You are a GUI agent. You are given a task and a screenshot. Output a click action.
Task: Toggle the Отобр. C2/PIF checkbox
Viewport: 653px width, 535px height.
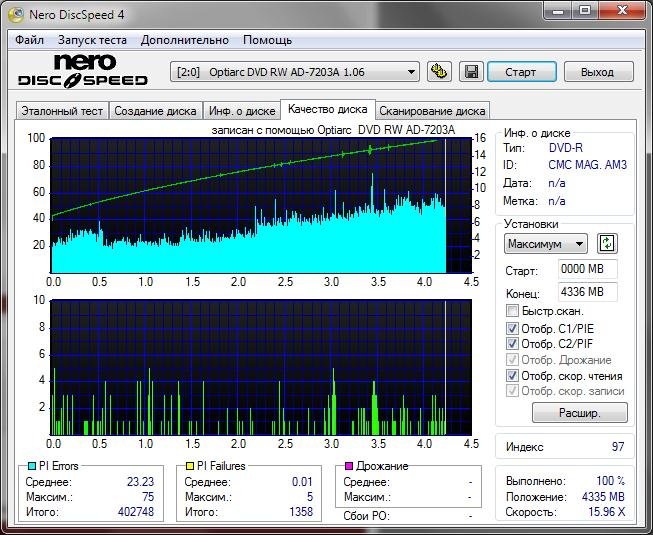[512, 344]
